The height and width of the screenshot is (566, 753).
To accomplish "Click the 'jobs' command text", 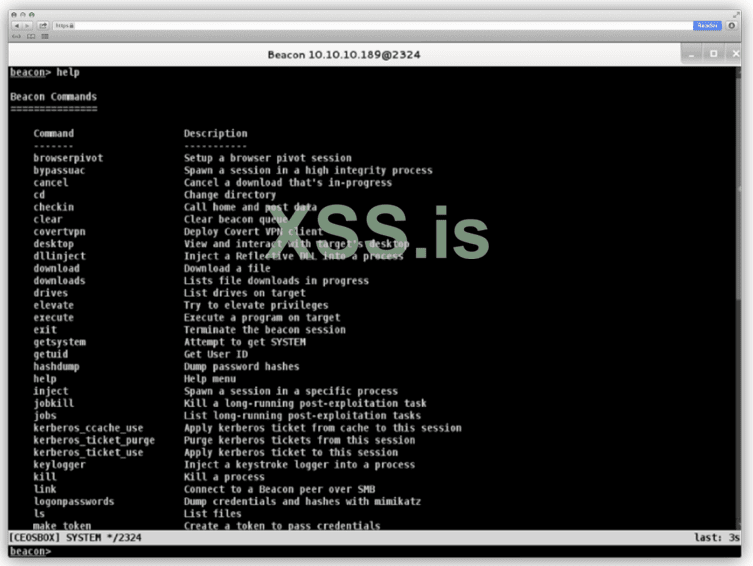I will click(45, 416).
